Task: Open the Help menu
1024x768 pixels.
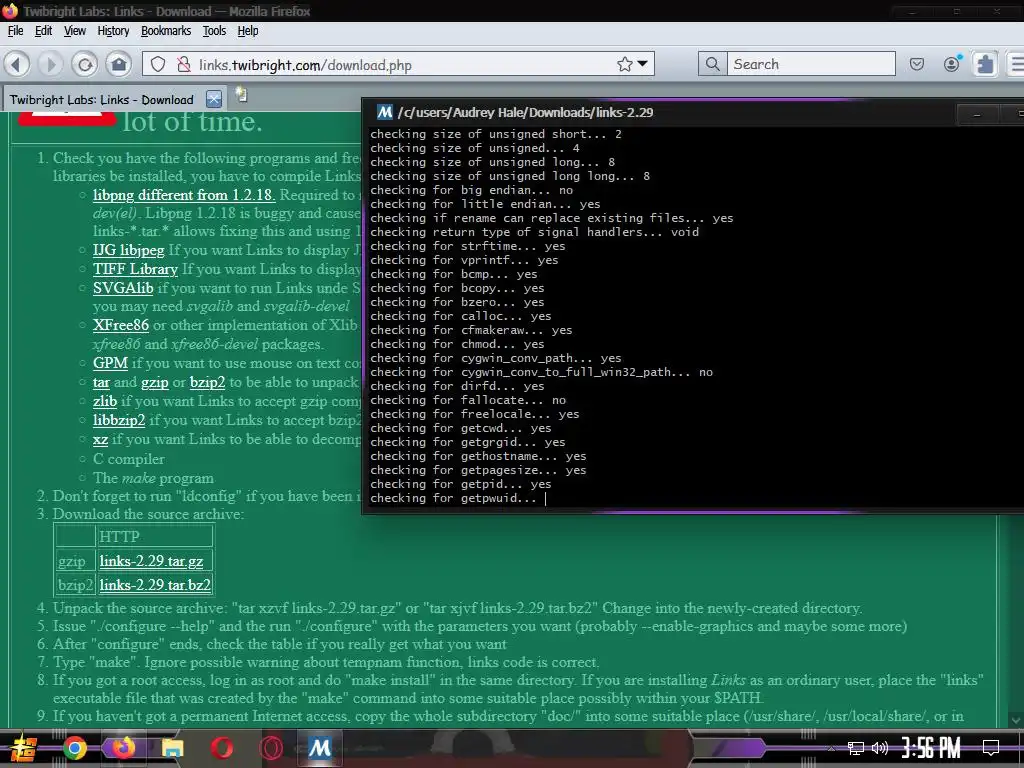Action: (248, 31)
